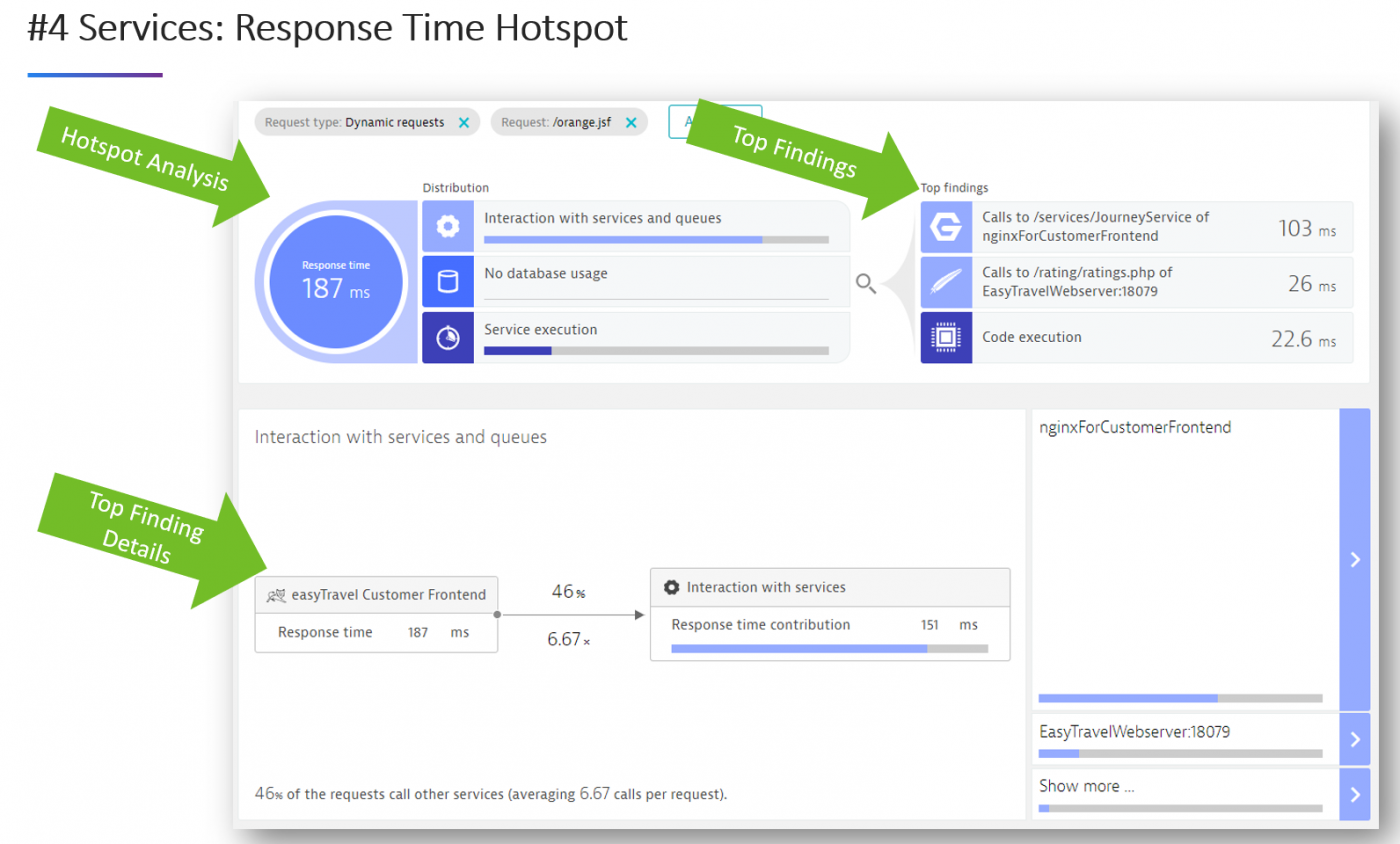Remove the Dynamic requests filter

tap(463, 121)
